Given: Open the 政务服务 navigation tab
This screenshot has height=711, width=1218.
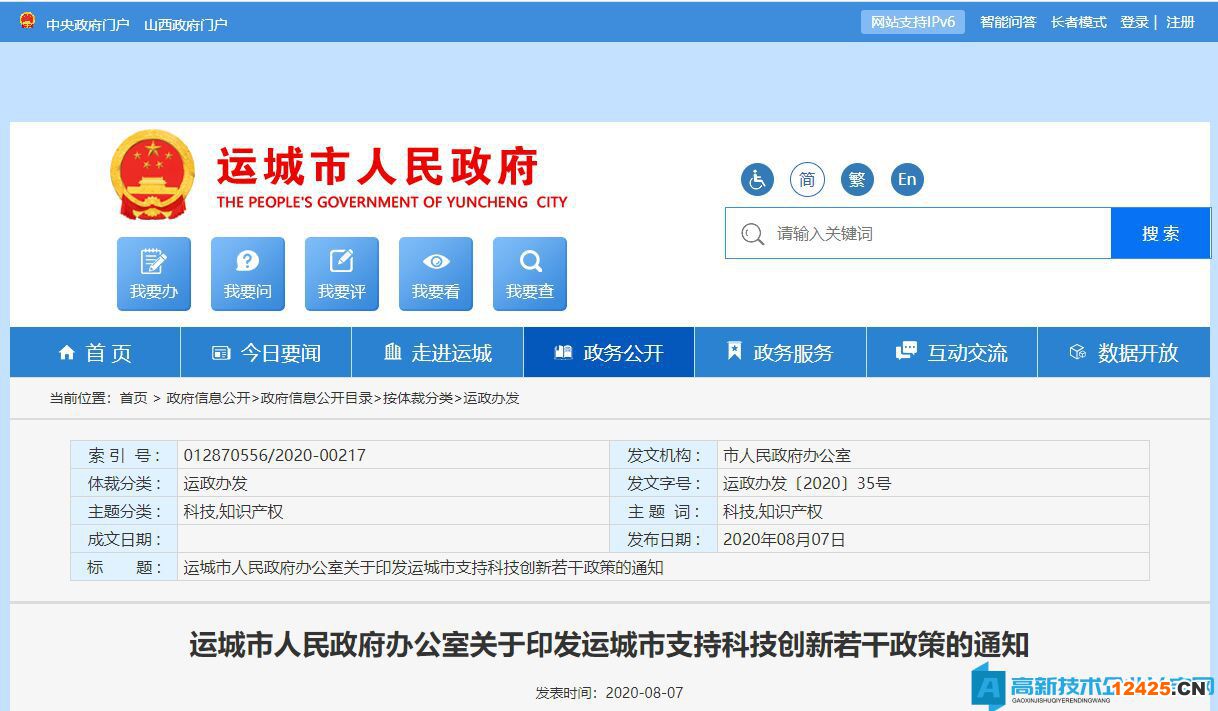Looking at the screenshot, I should tap(780, 353).
